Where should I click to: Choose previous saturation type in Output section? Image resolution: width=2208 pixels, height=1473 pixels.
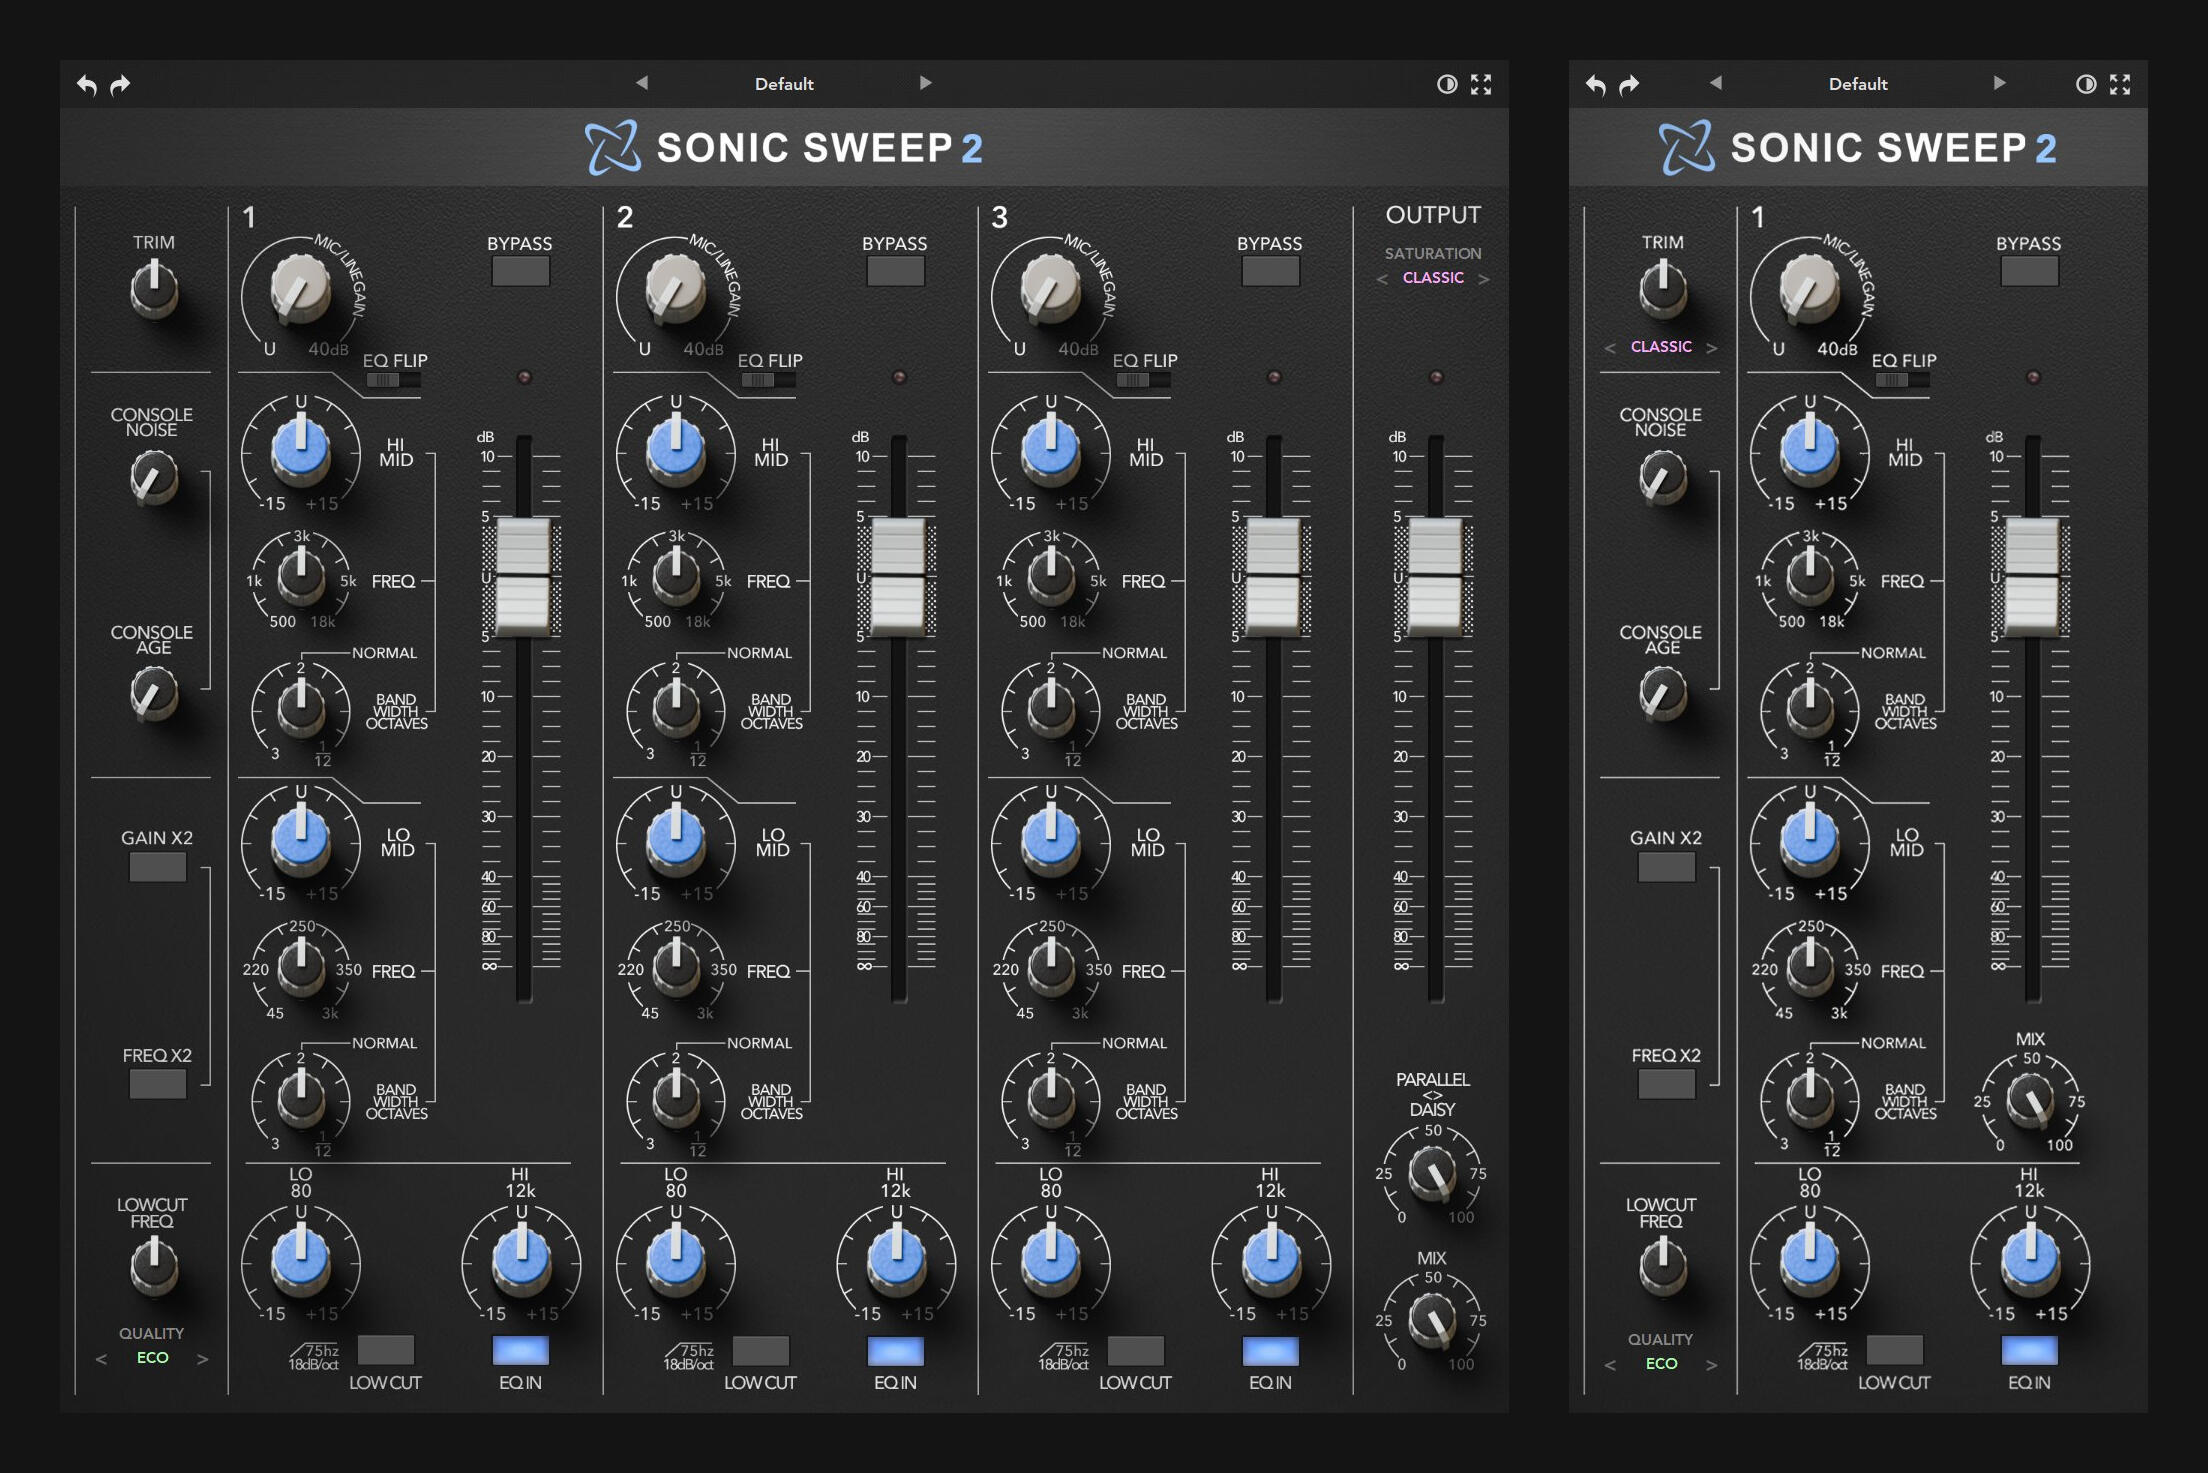click(1382, 279)
